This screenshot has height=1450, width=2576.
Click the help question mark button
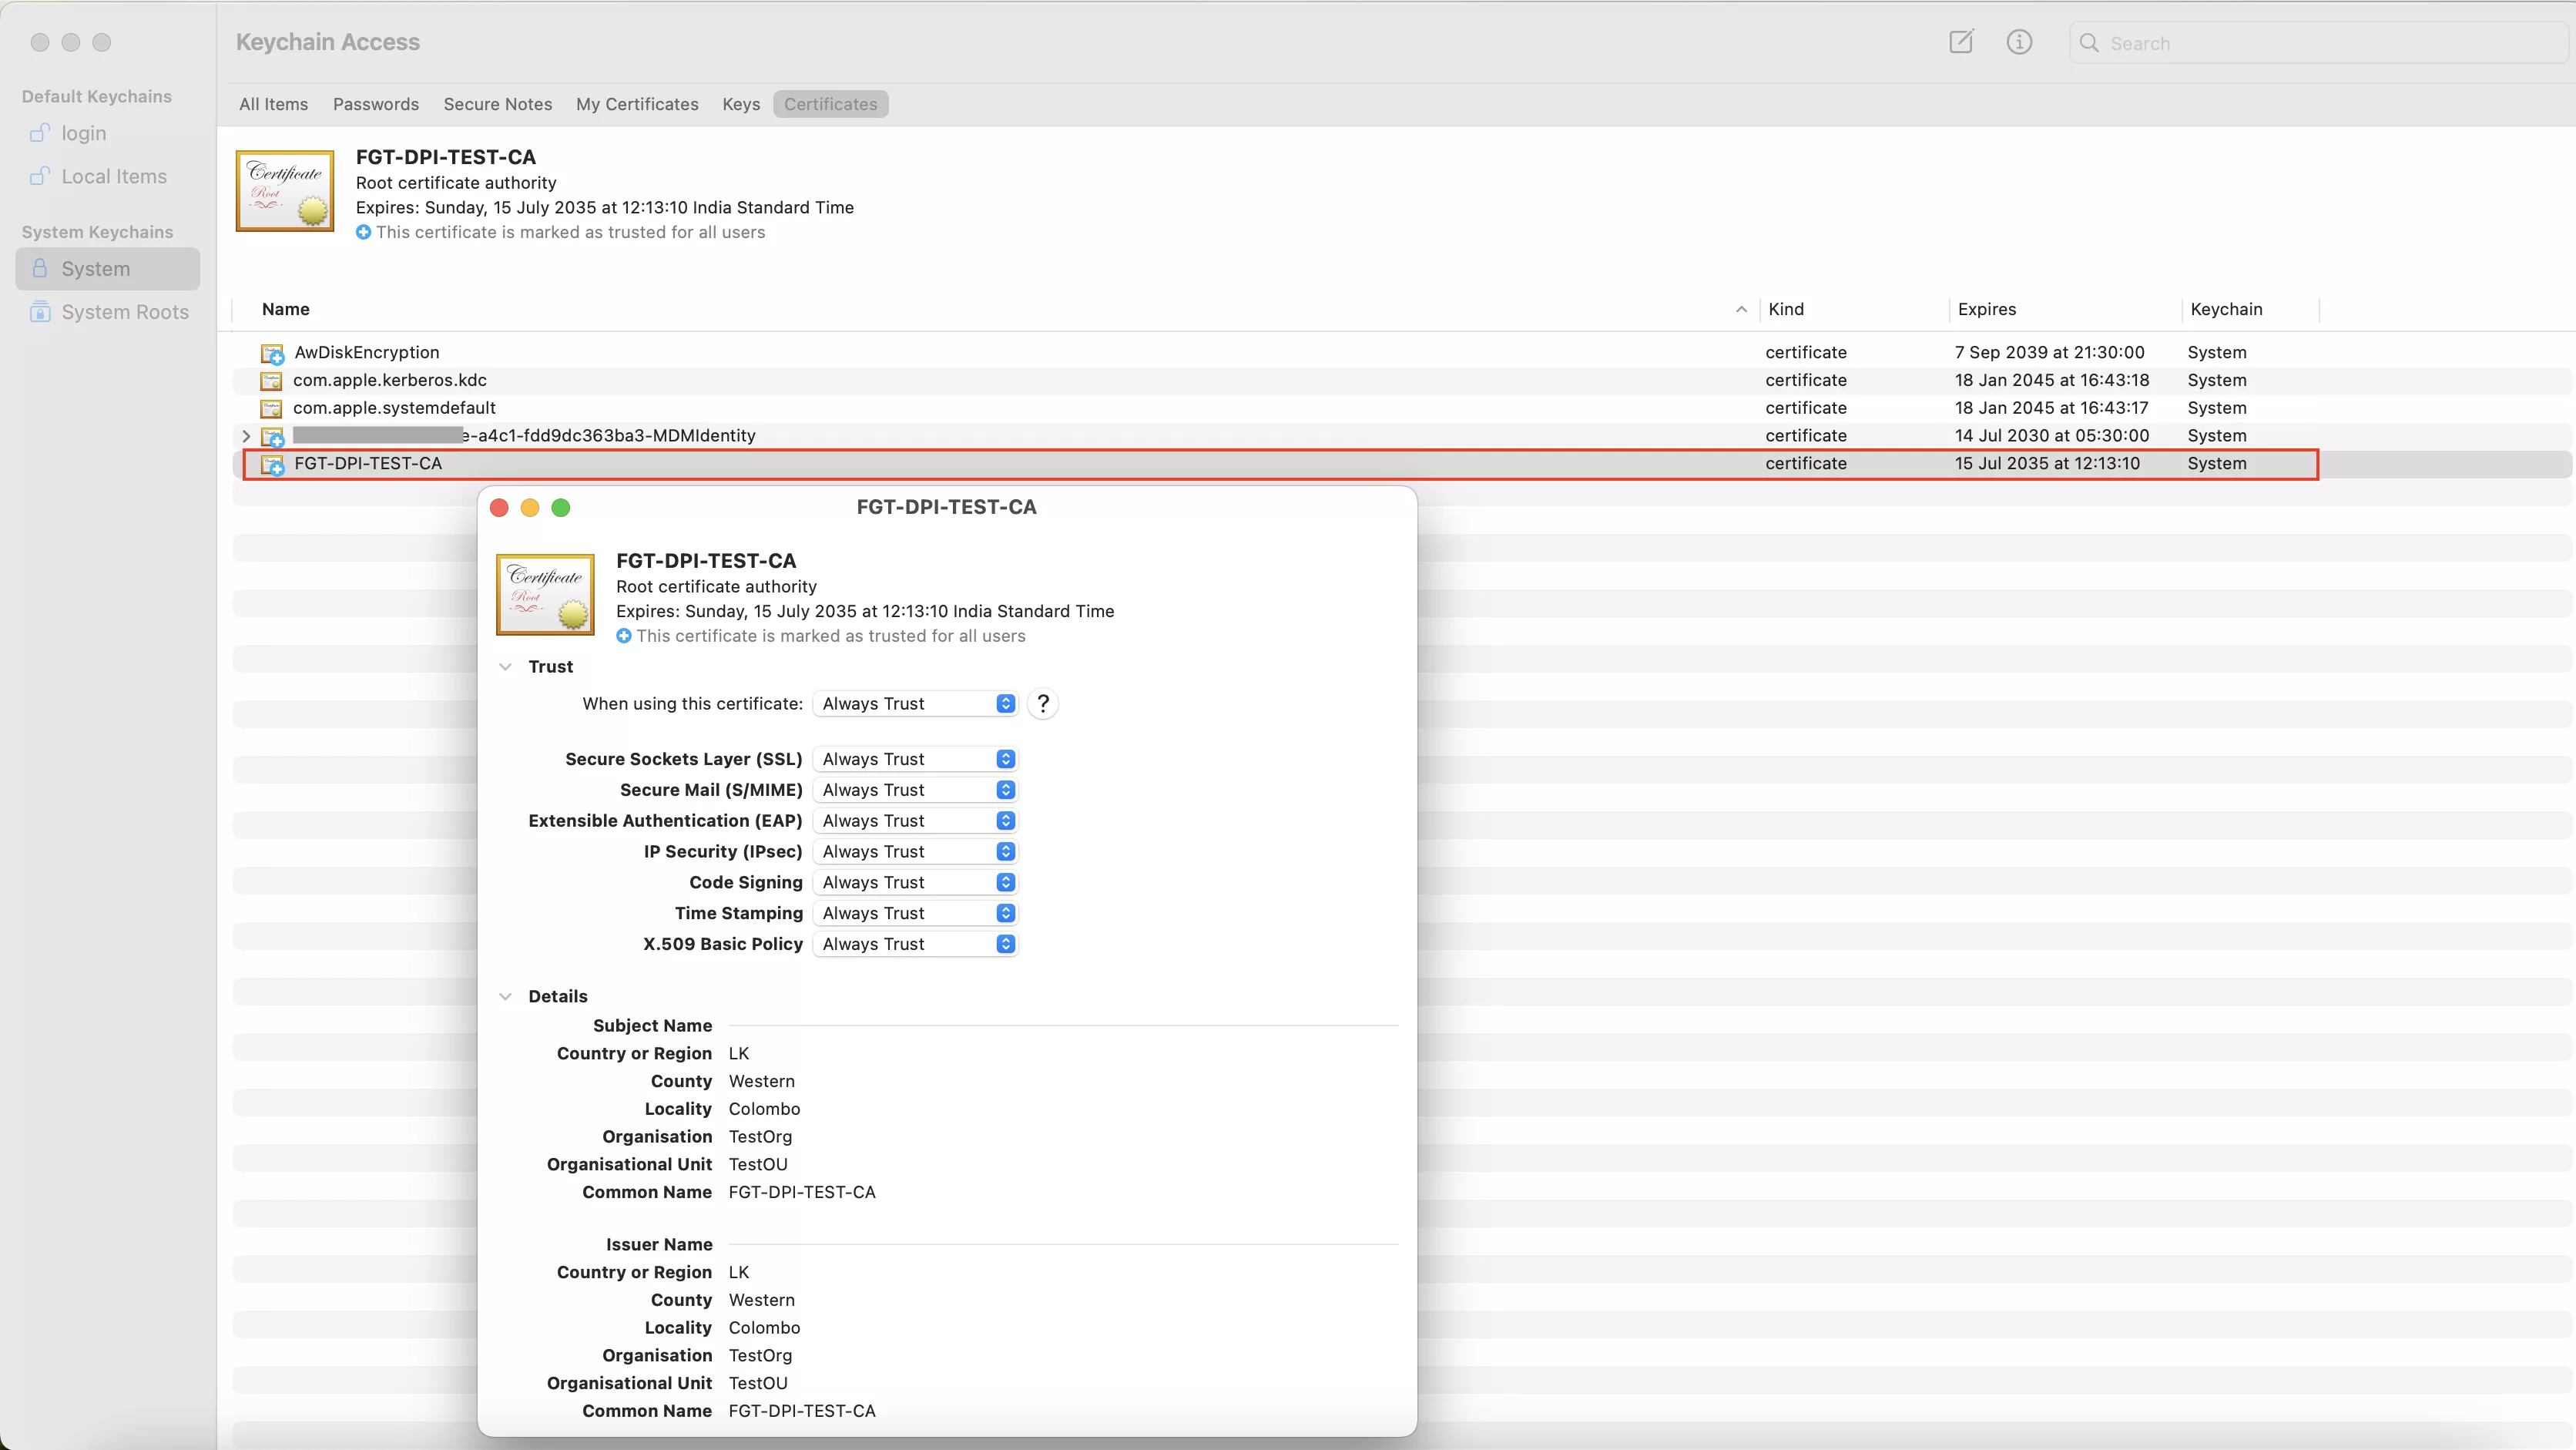1042,704
